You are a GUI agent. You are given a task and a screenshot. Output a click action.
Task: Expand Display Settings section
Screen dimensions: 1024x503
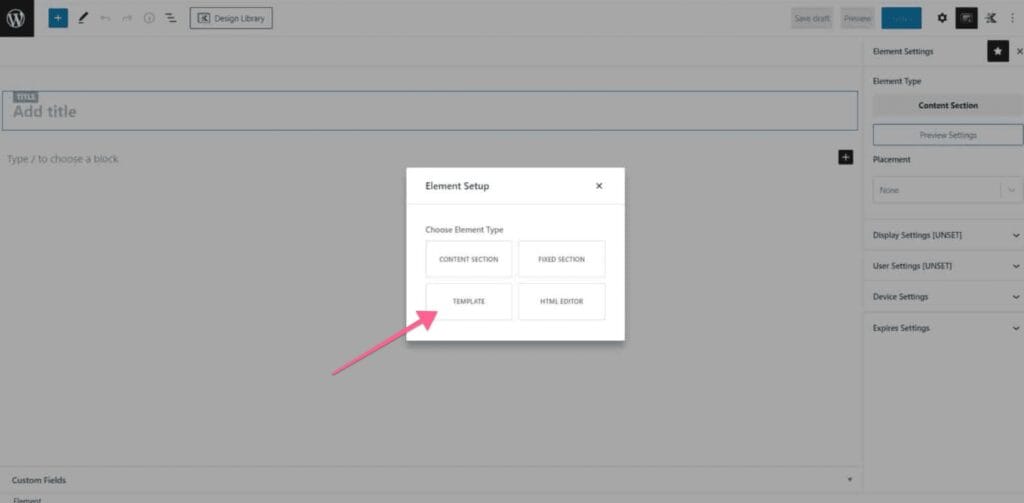pyautogui.click(x=946, y=235)
